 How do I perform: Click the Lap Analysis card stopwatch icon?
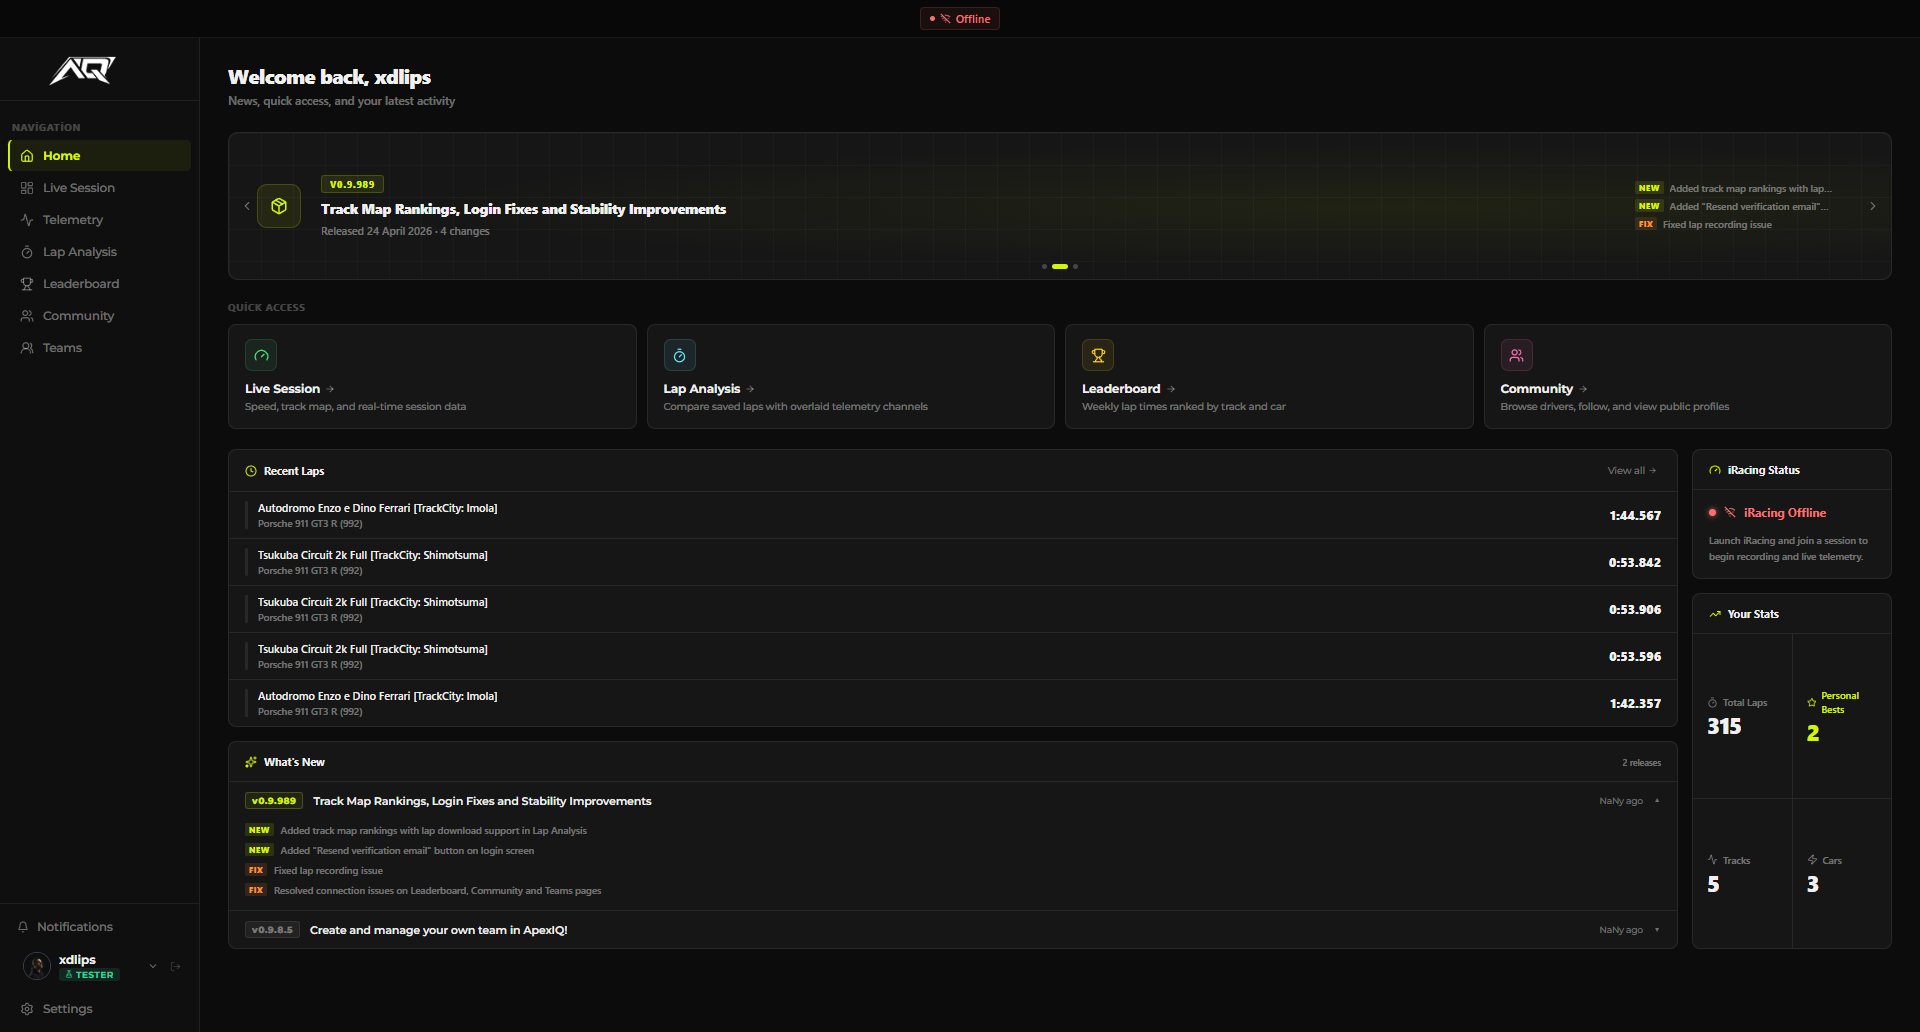point(679,355)
